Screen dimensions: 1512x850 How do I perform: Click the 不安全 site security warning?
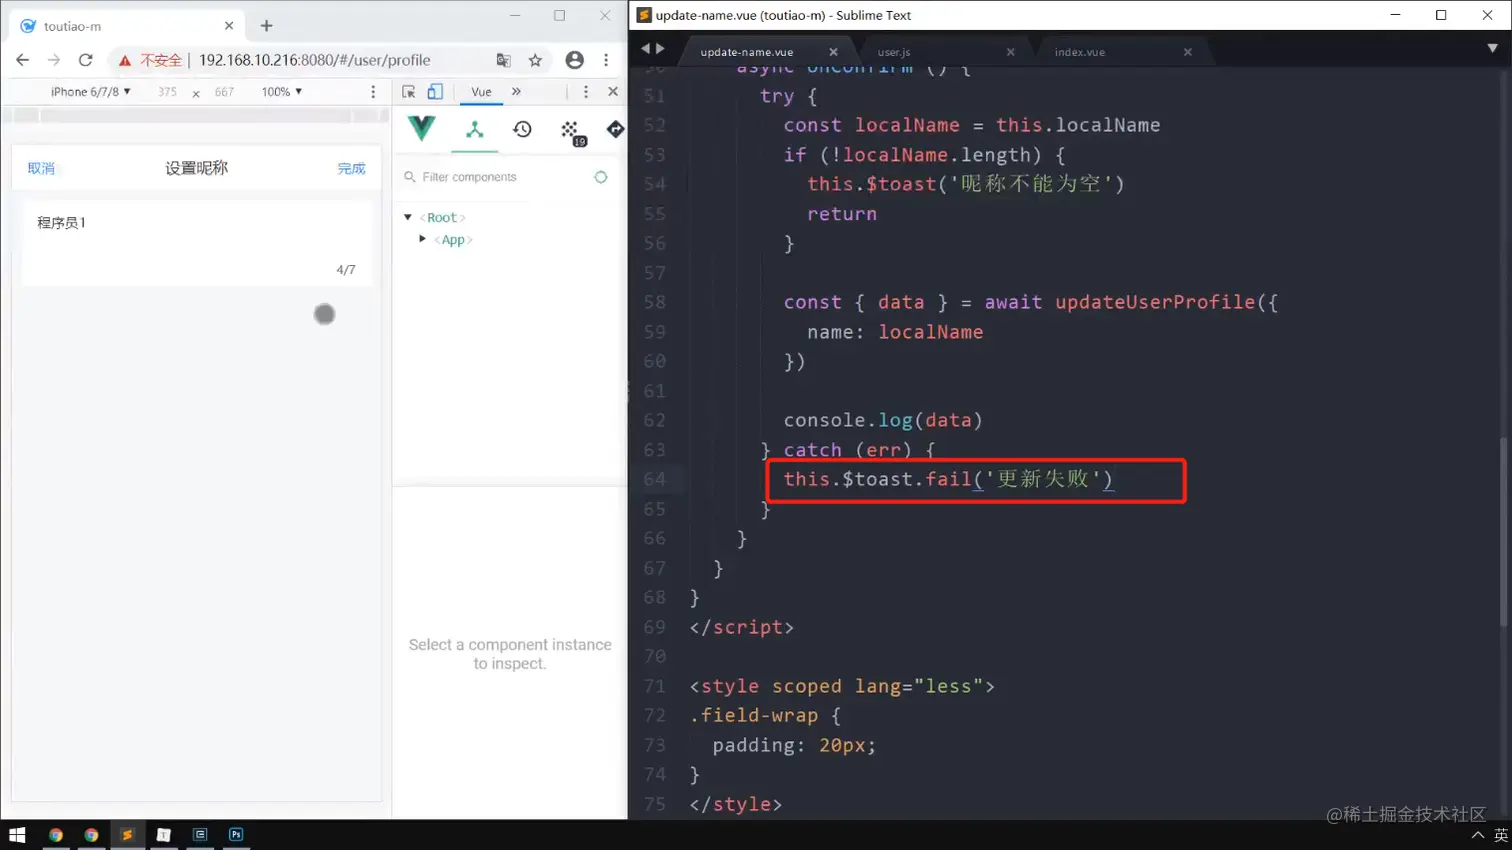[151, 60]
